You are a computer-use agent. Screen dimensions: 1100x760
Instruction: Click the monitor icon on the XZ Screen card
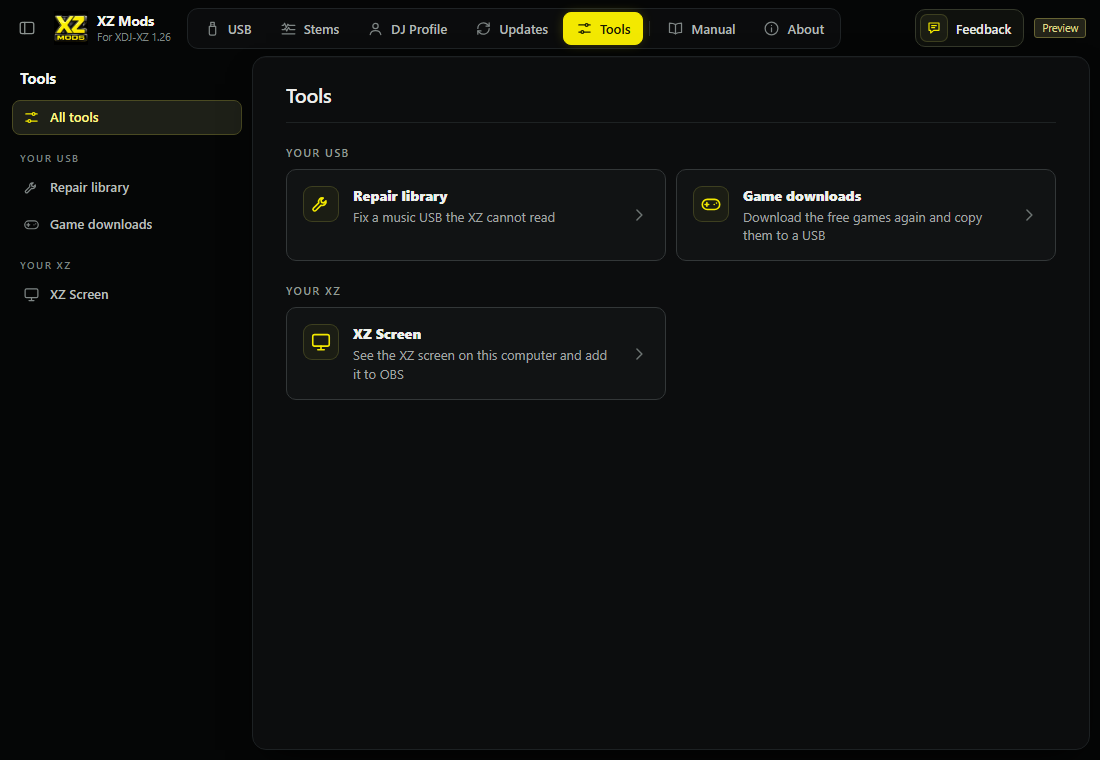[321, 342]
